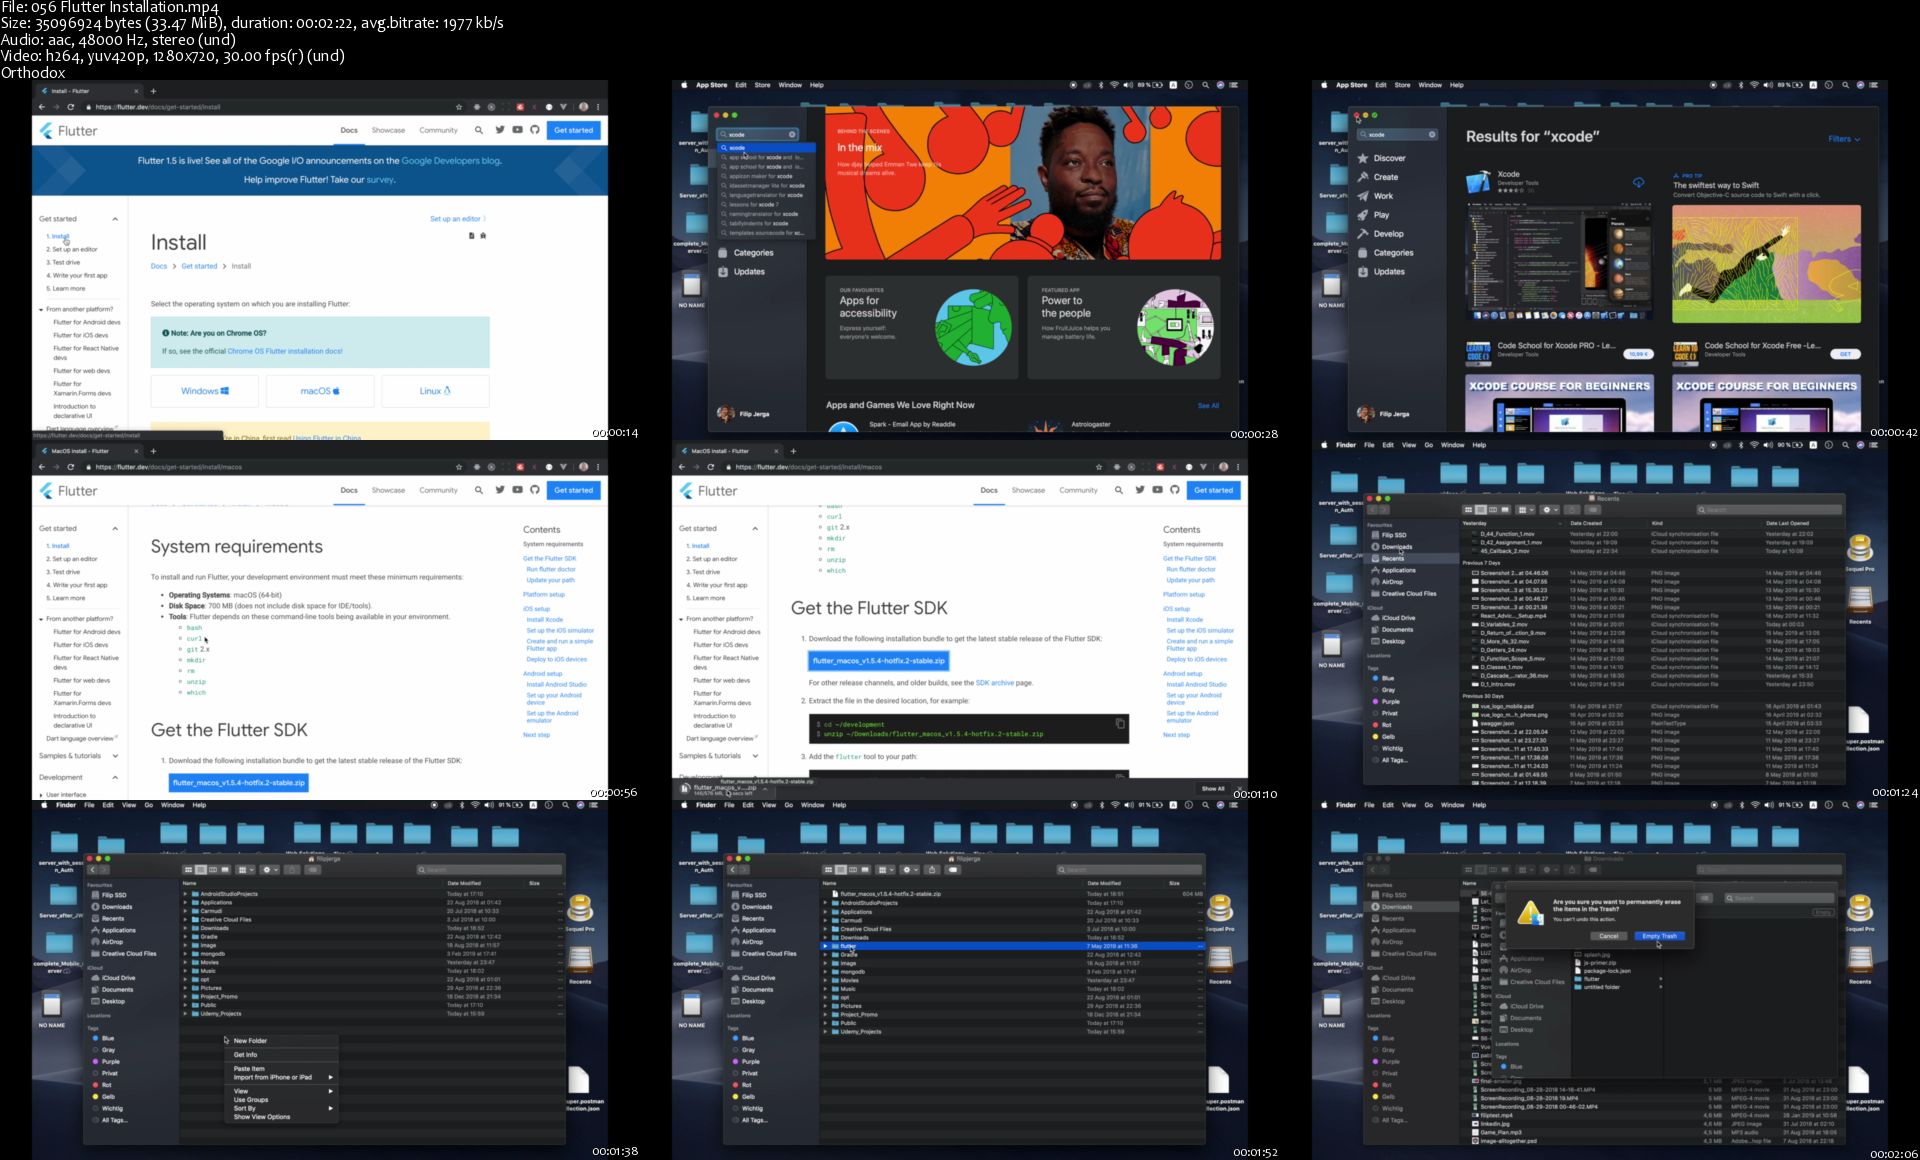
Task: Expand Samples & tutorials section at 00:00:56
Action: click(115, 756)
